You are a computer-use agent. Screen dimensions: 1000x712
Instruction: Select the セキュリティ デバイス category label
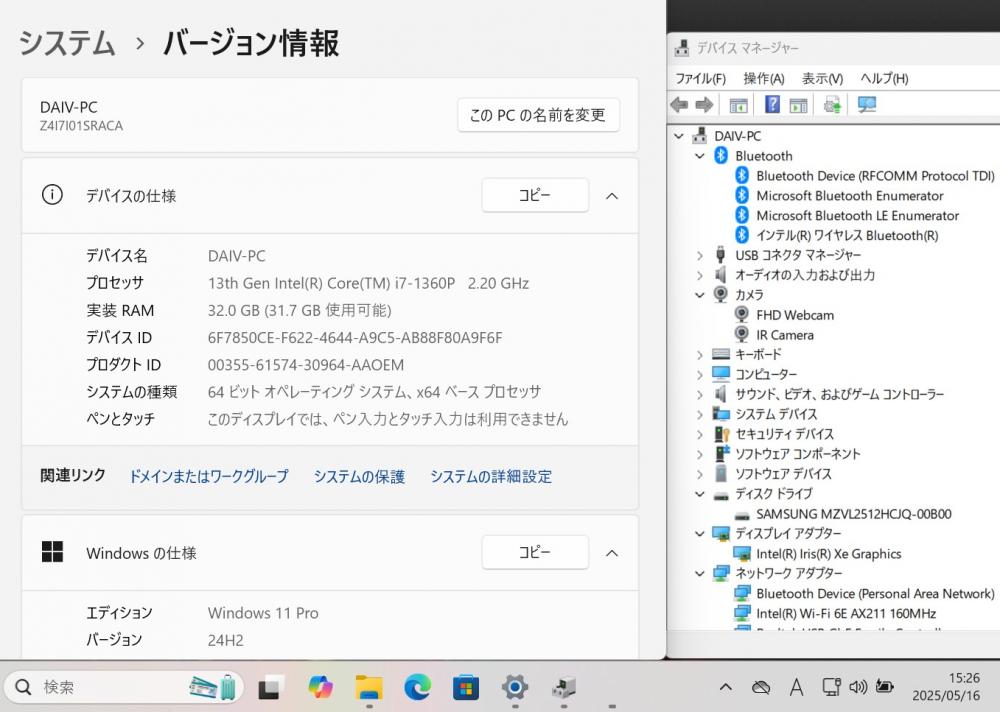pos(784,434)
